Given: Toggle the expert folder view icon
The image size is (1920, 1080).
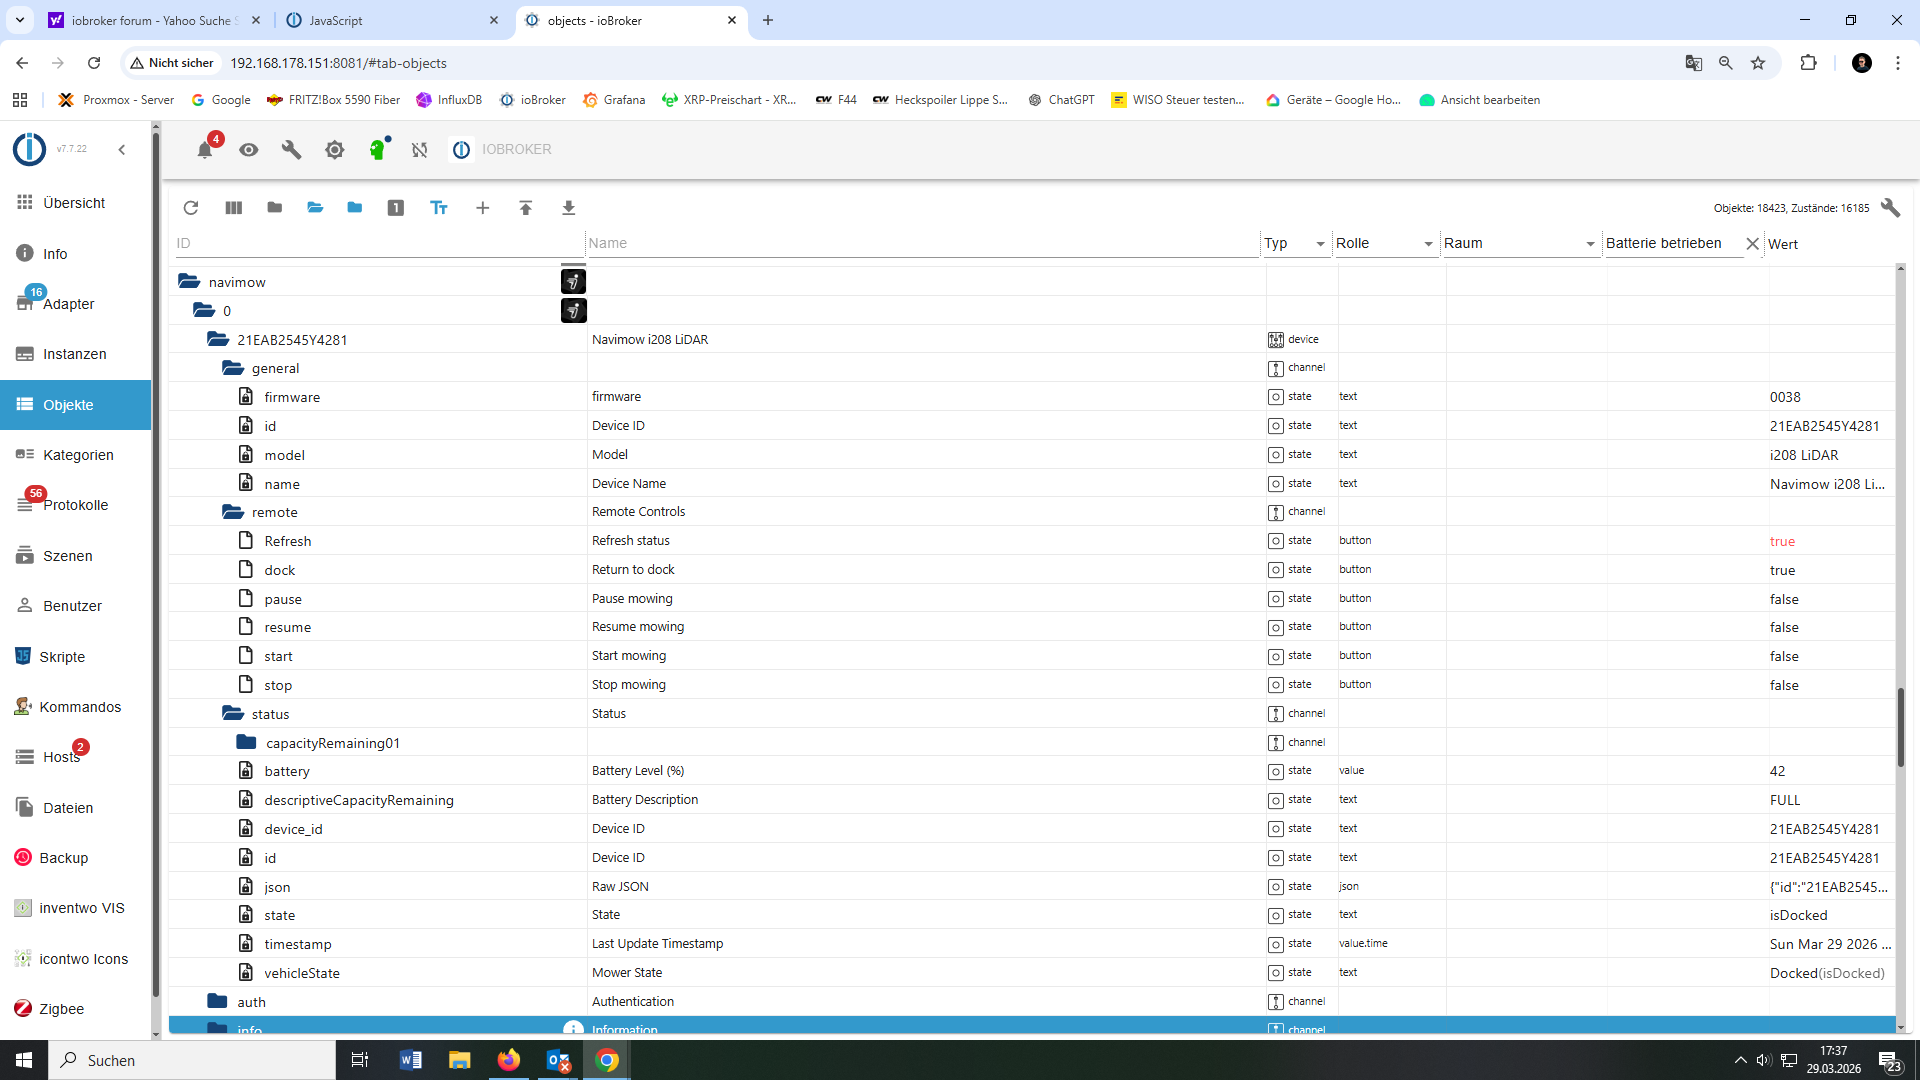Looking at the screenshot, I should [x=355, y=208].
